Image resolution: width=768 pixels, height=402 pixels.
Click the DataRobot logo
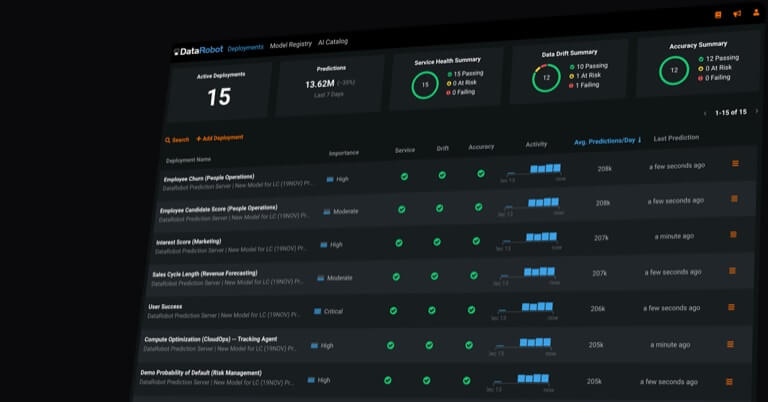[x=198, y=50]
